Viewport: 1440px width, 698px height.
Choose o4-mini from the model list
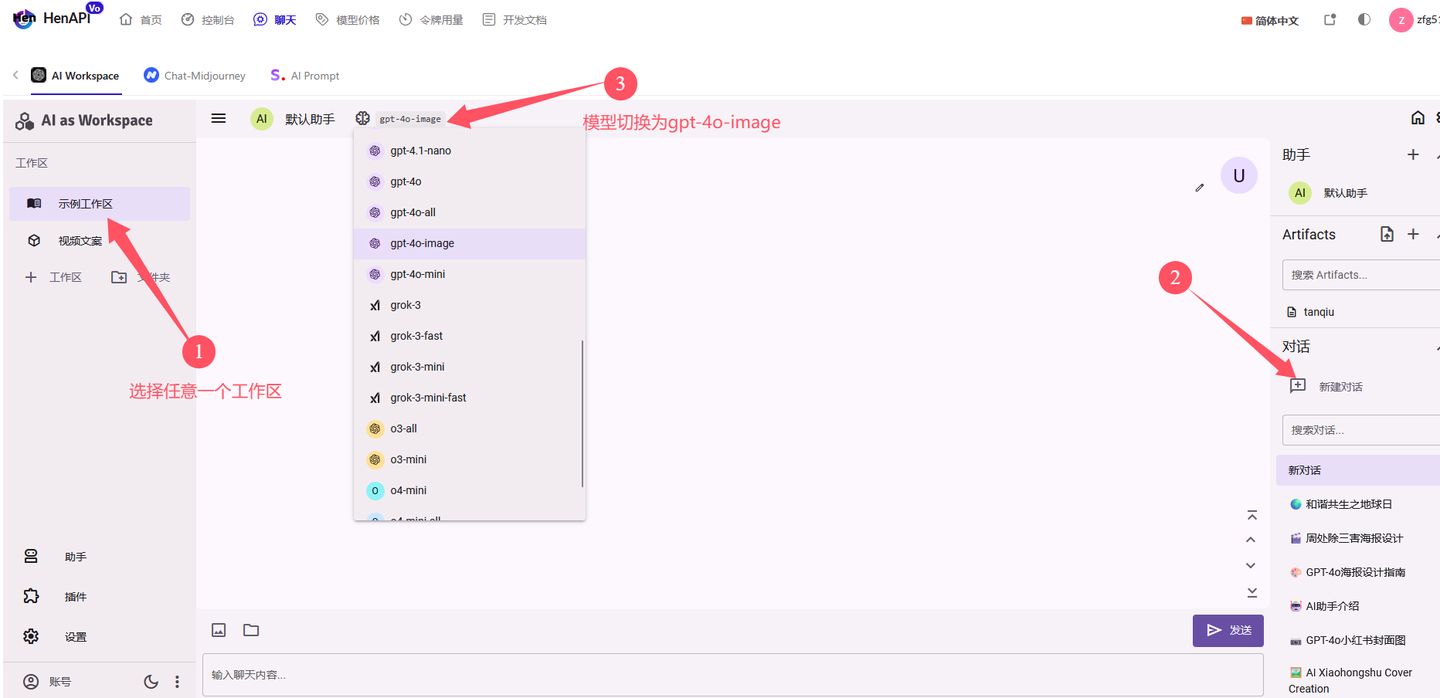click(469, 491)
